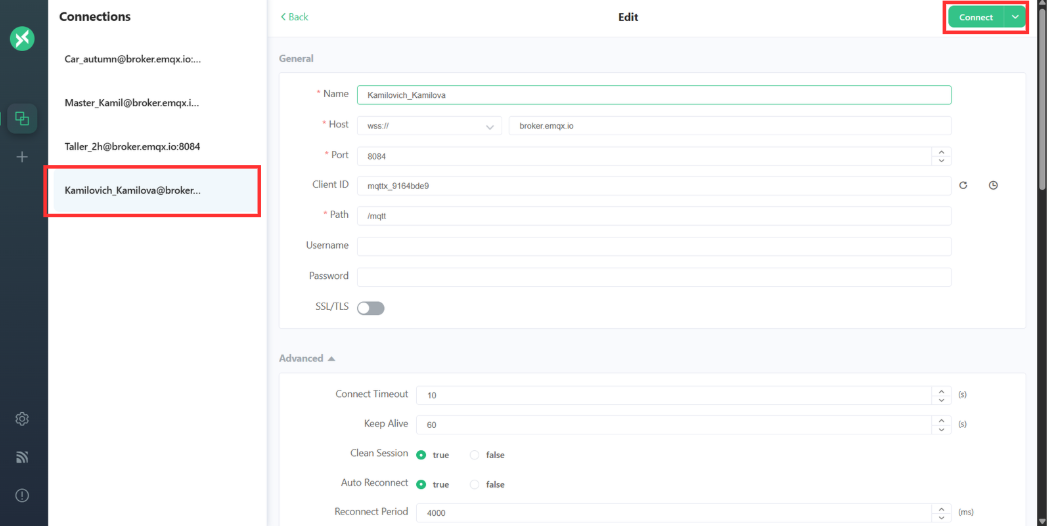Click the Username input field
1049x526 pixels.
click(654, 246)
